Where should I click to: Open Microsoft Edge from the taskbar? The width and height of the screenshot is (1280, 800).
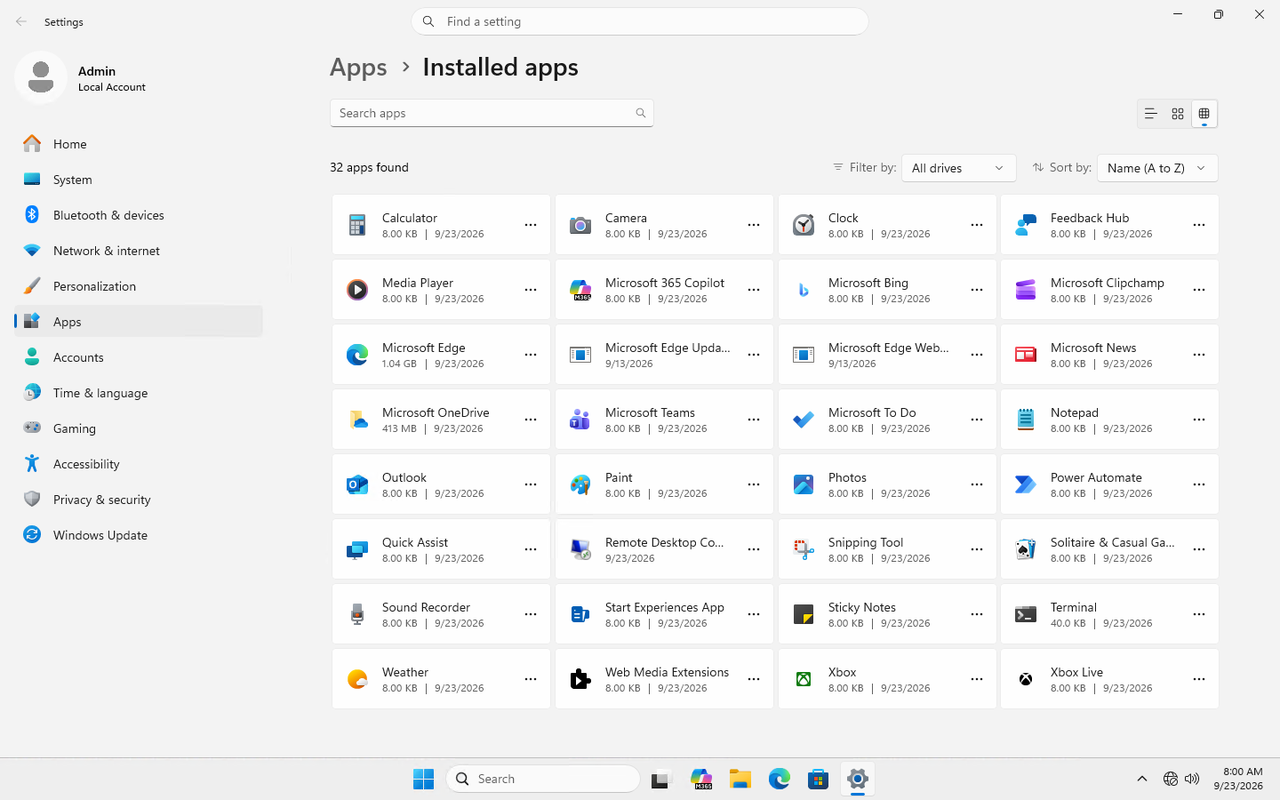pyautogui.click(x=779, y=779)
